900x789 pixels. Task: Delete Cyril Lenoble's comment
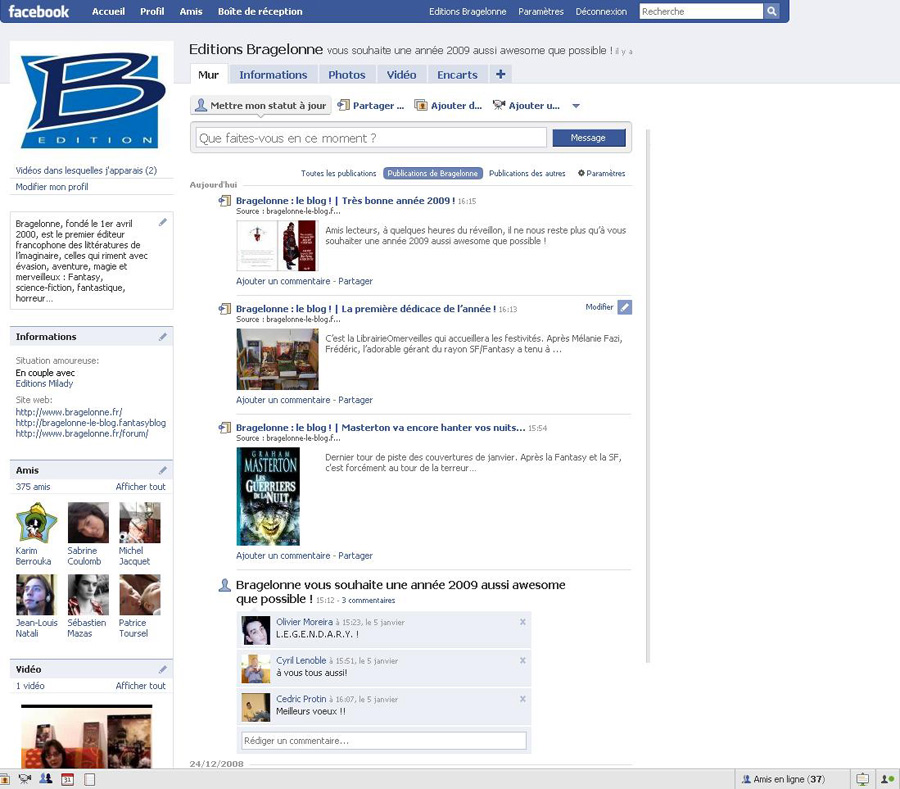[x=523, y=660]
